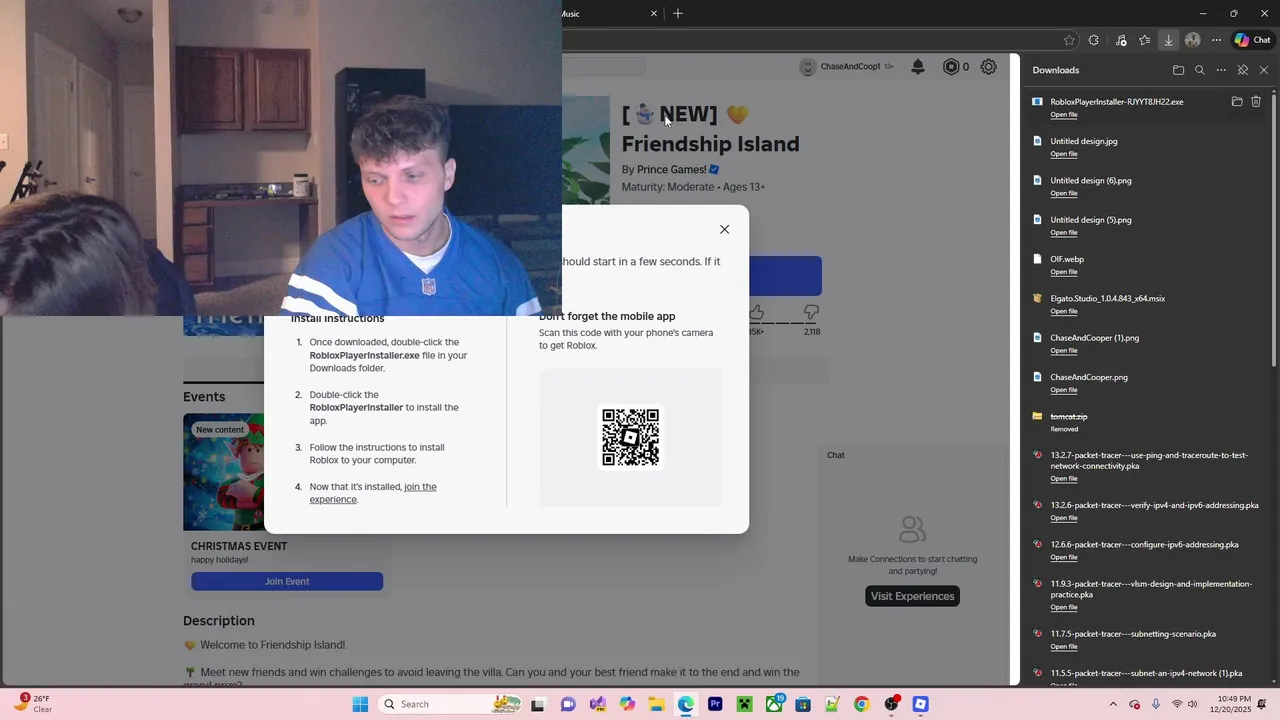Open the Robux balance icon
1280x720 pixels.
(951, 67)
